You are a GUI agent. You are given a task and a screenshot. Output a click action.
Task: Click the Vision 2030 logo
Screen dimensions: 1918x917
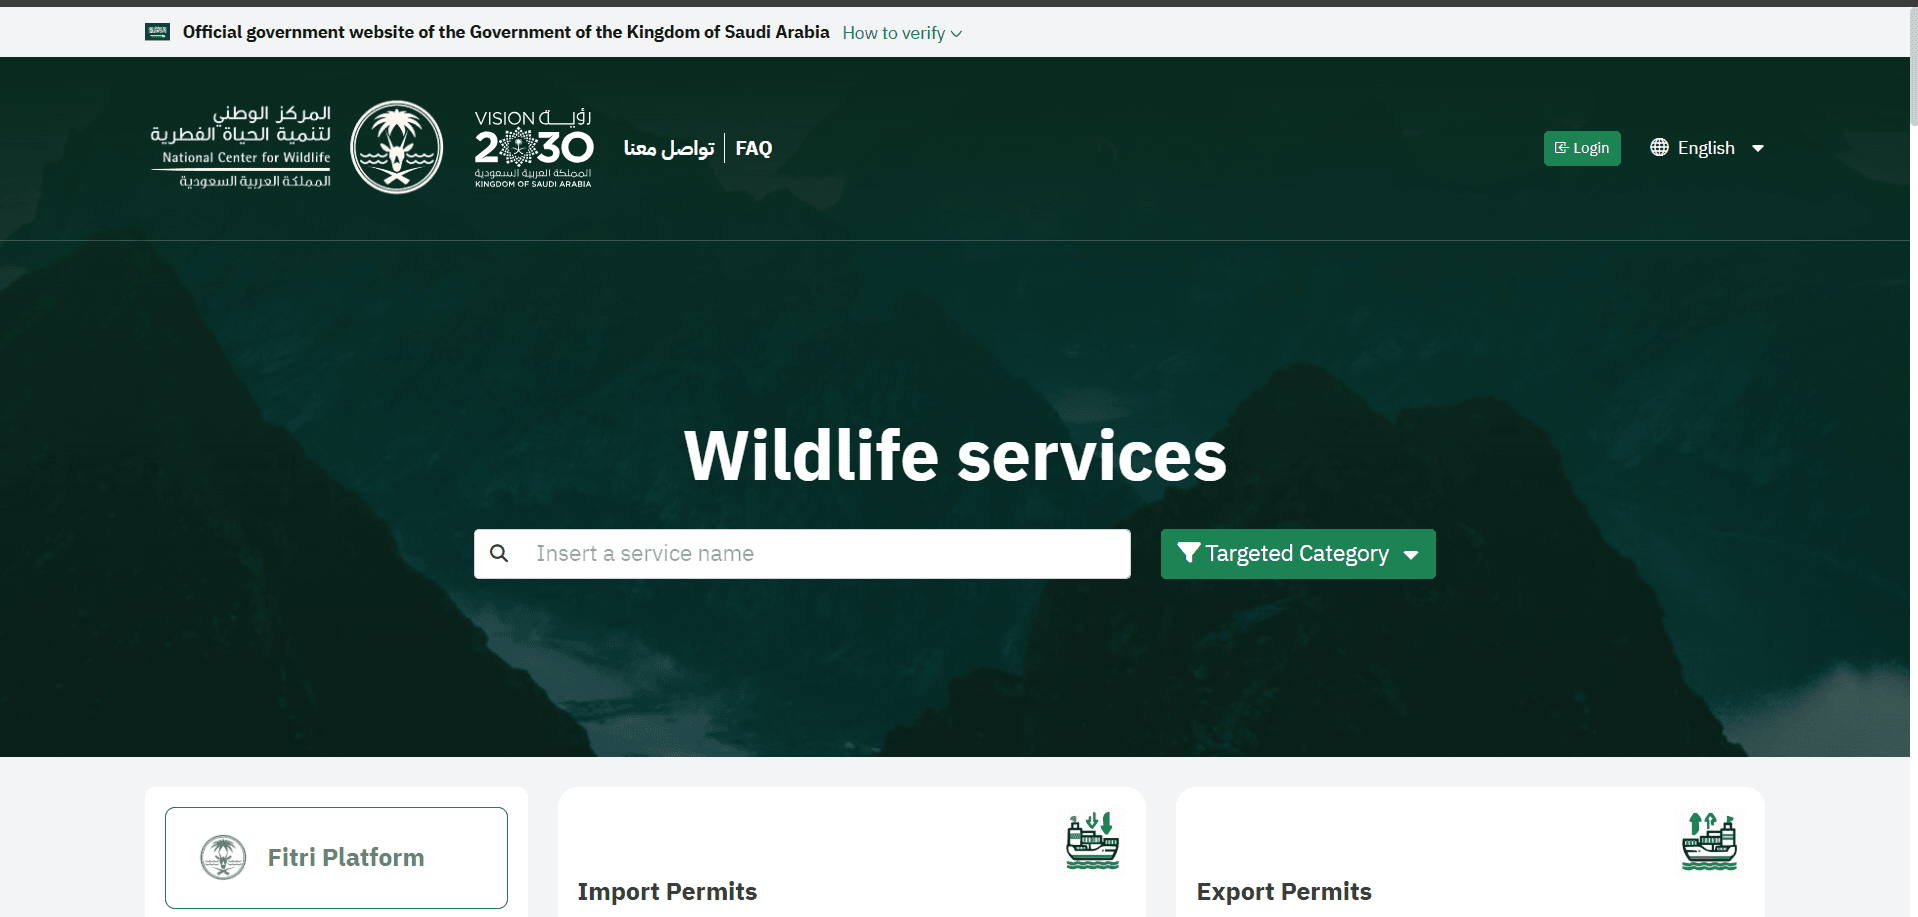(533, 147)
